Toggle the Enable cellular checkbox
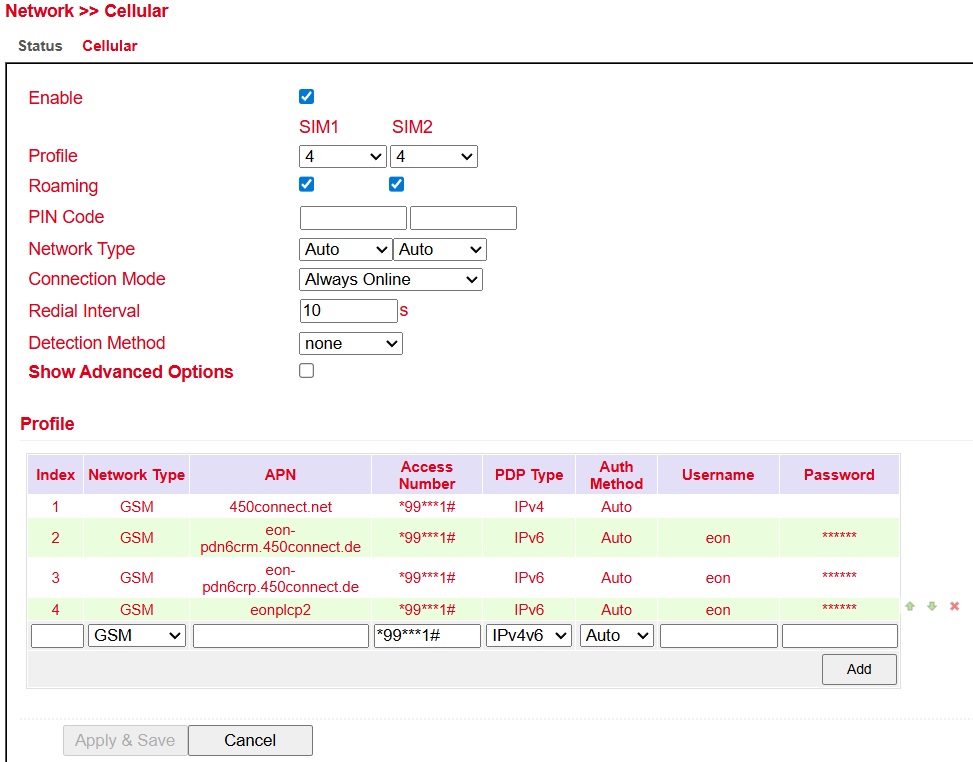The image size is (973, 762). click(307, 97)
